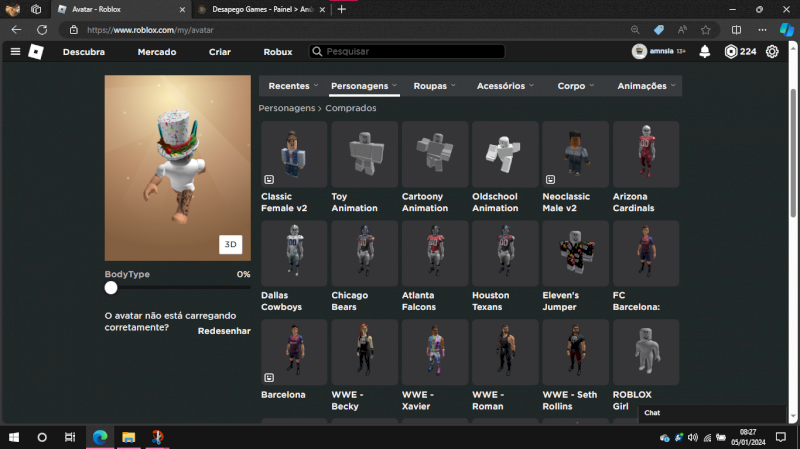Open the Robux balance icon

coord(731,52)
